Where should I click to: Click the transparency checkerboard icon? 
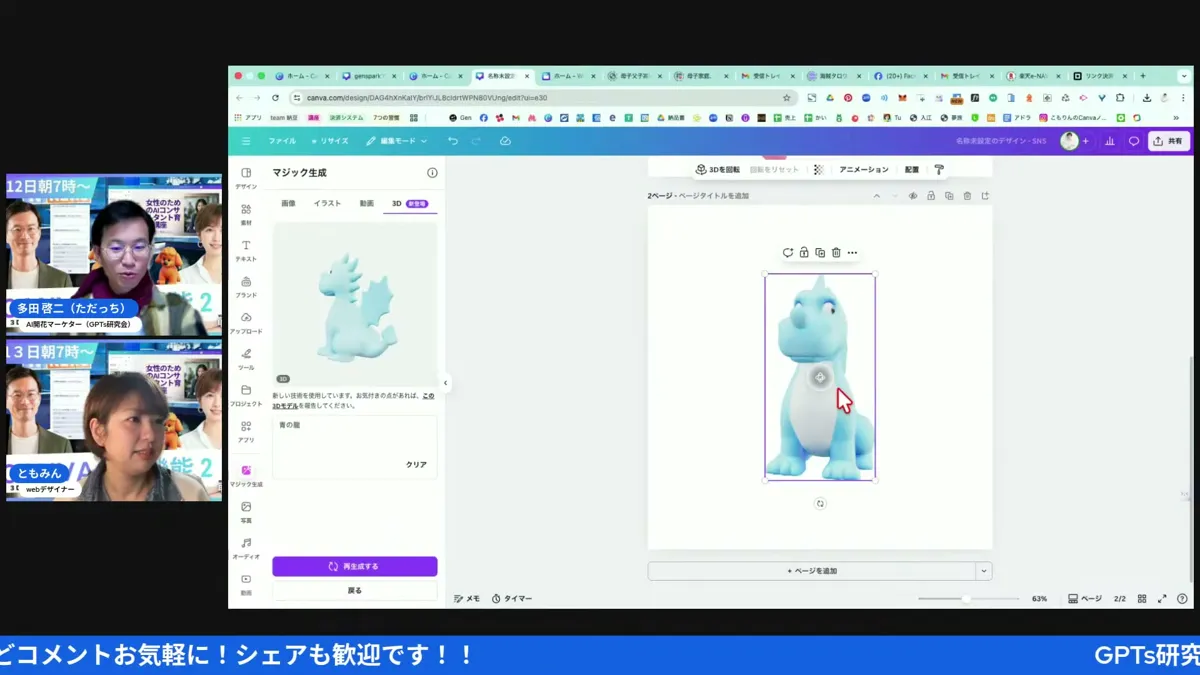click(819, 170)
